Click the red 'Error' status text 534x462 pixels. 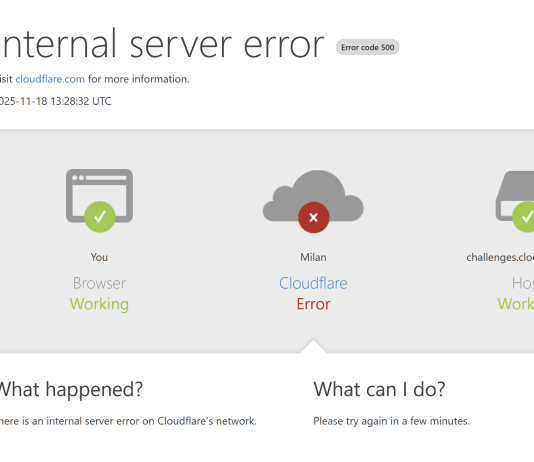point(313,304)
